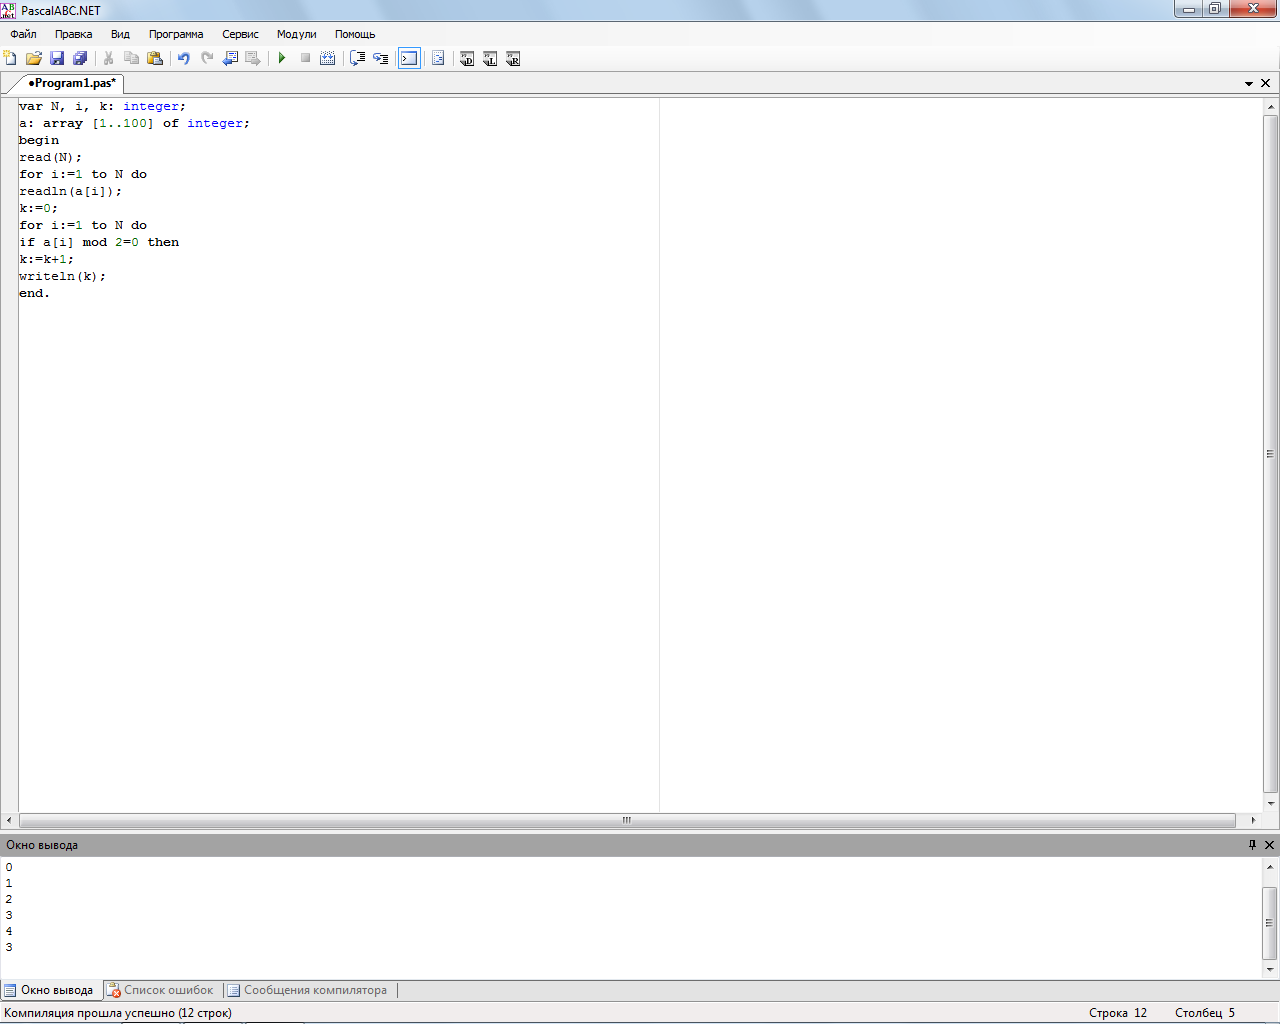This screenshot has height=1024, width=1280.
Task: Open the Правка menu
Action: [74, 34]
